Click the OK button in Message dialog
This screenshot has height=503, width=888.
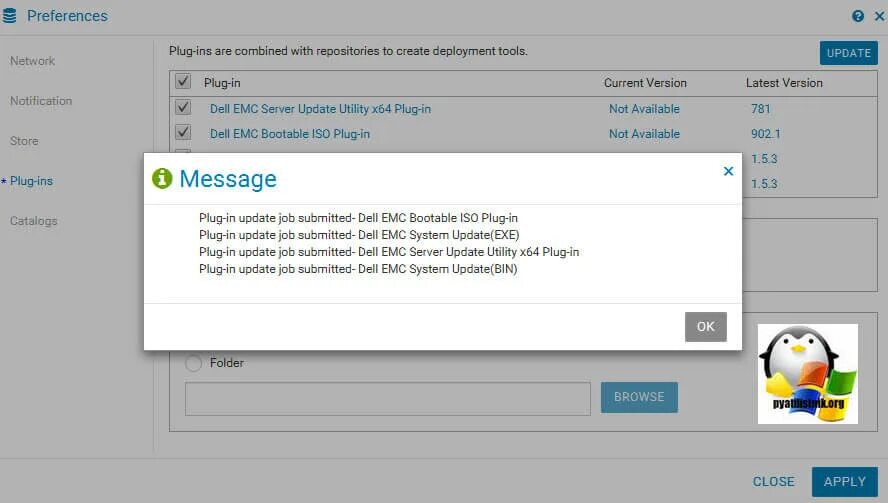point(706,327)
